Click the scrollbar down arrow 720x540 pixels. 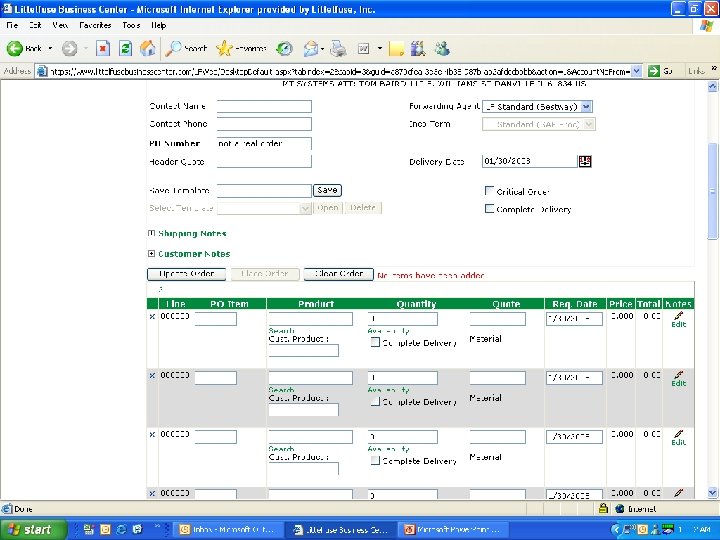pyautogui.click(x=712, y=493)
